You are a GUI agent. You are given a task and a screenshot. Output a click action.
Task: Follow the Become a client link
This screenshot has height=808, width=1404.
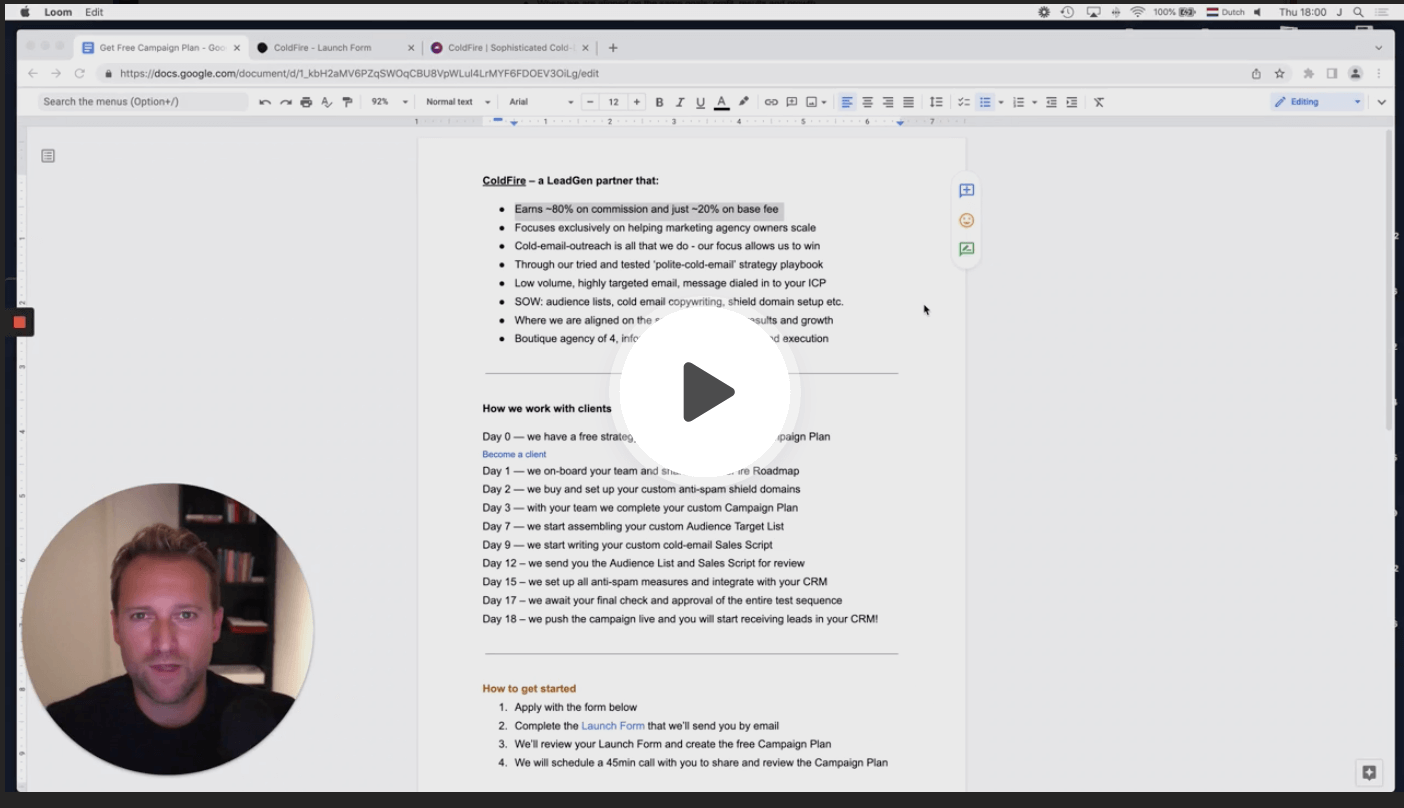[x=514, y=454]
